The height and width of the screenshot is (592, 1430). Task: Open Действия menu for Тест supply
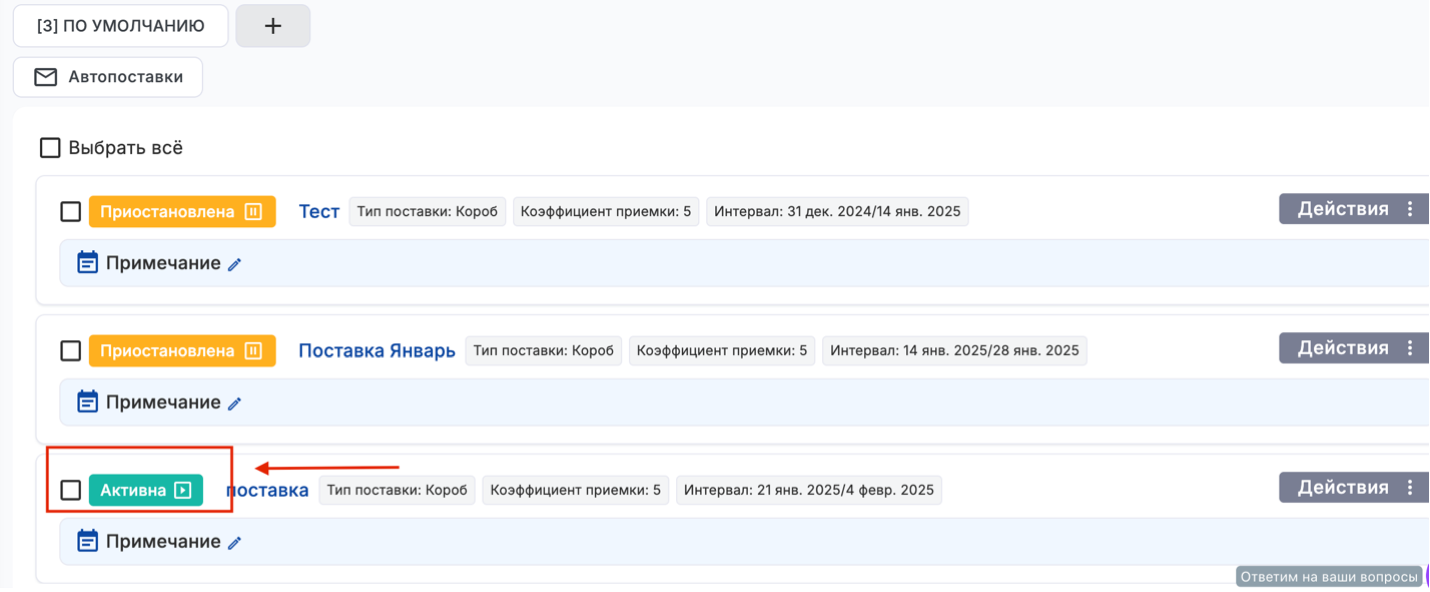click(1352, 209)
